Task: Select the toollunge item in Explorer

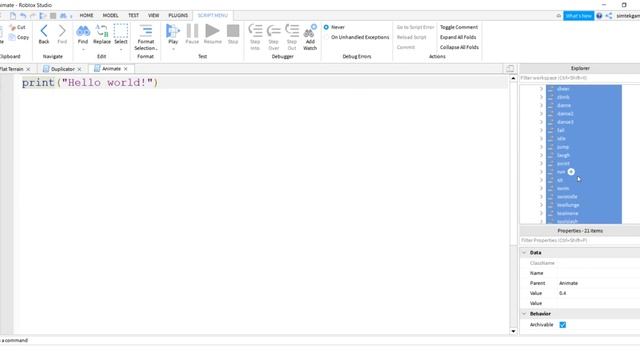Action: (568, 205)
